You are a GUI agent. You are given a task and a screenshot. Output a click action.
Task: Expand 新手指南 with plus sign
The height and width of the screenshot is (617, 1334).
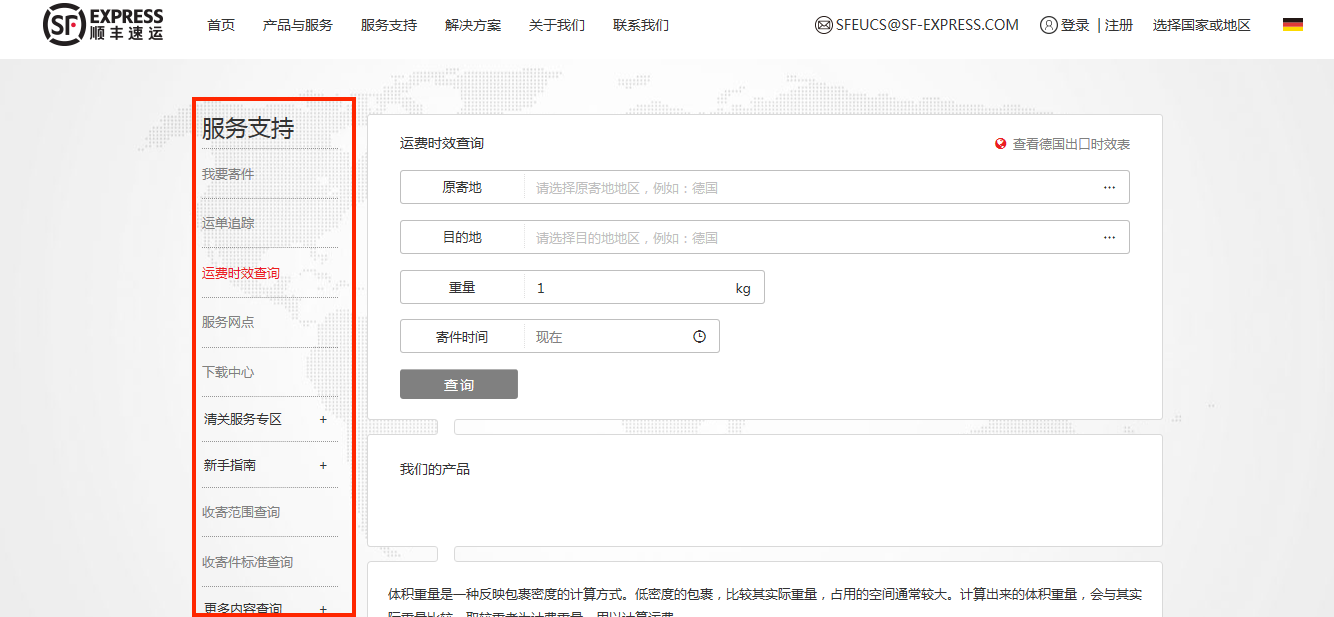coord(323,466)
